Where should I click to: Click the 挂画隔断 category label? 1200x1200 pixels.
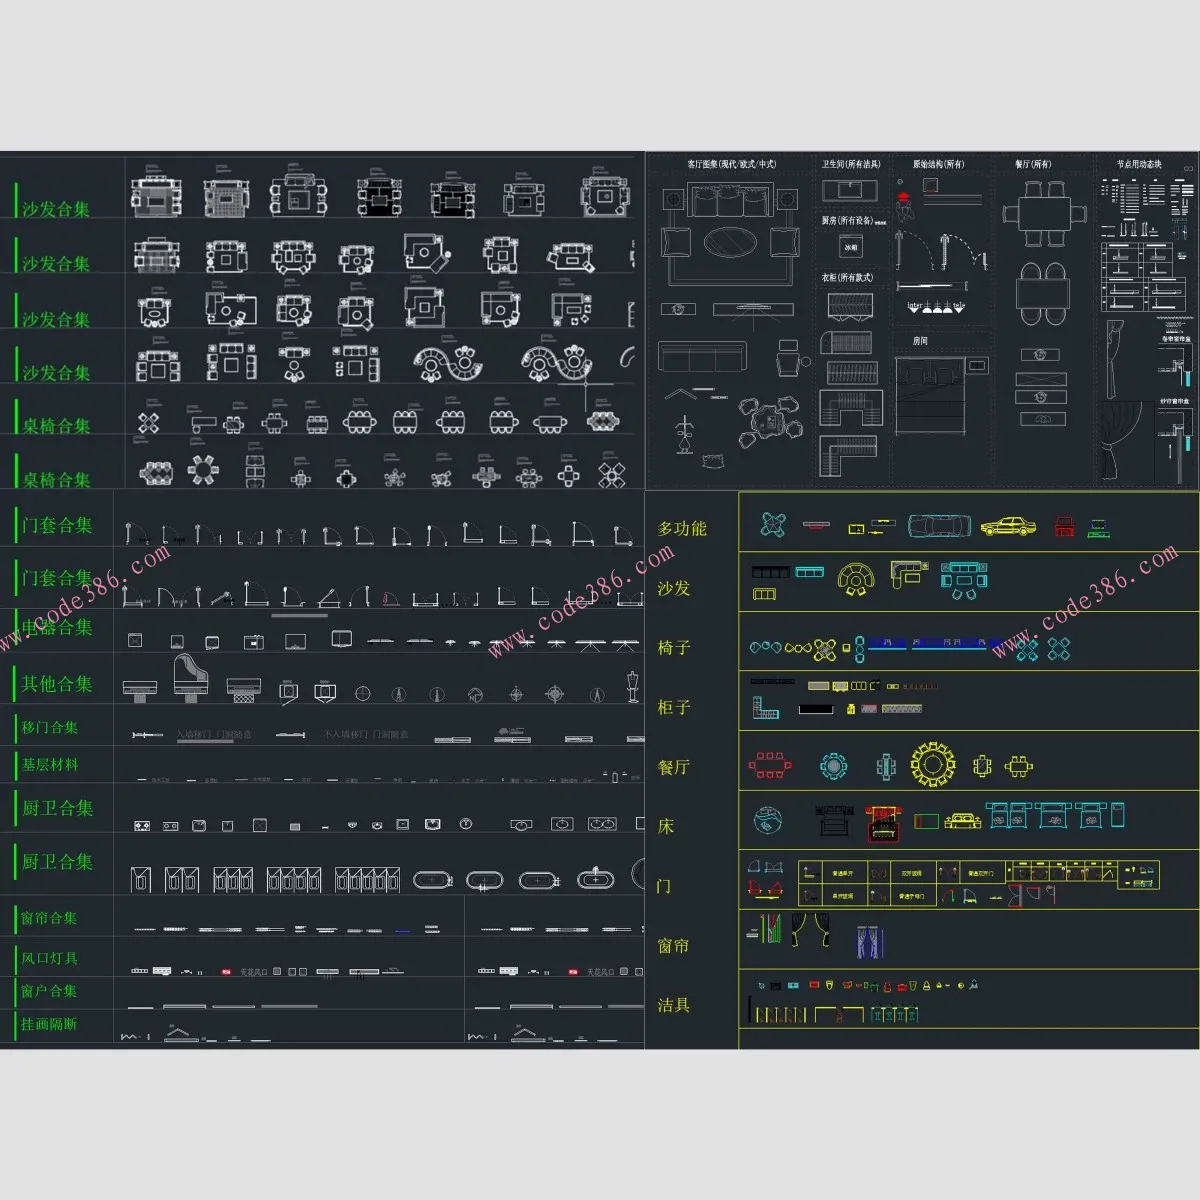coord(49,1024)
